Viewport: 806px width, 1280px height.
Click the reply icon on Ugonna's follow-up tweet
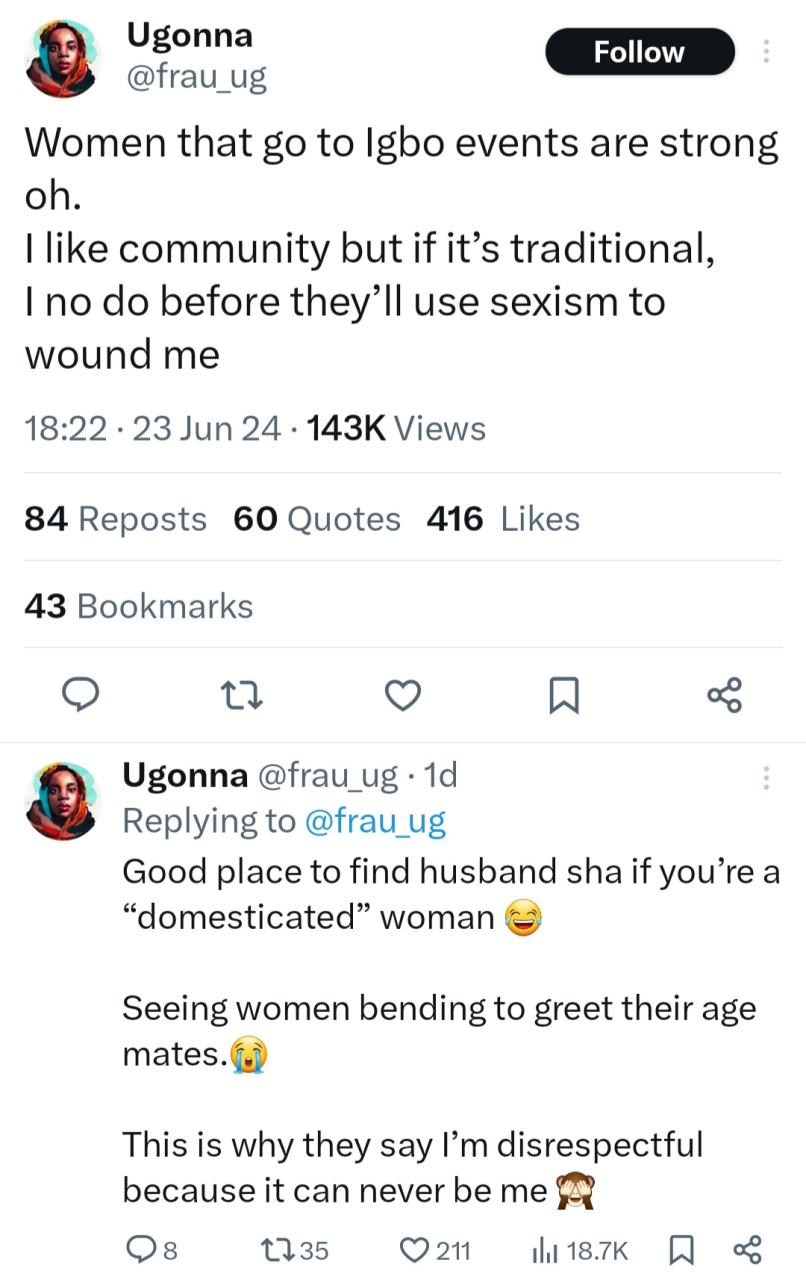click(143, 1248)
